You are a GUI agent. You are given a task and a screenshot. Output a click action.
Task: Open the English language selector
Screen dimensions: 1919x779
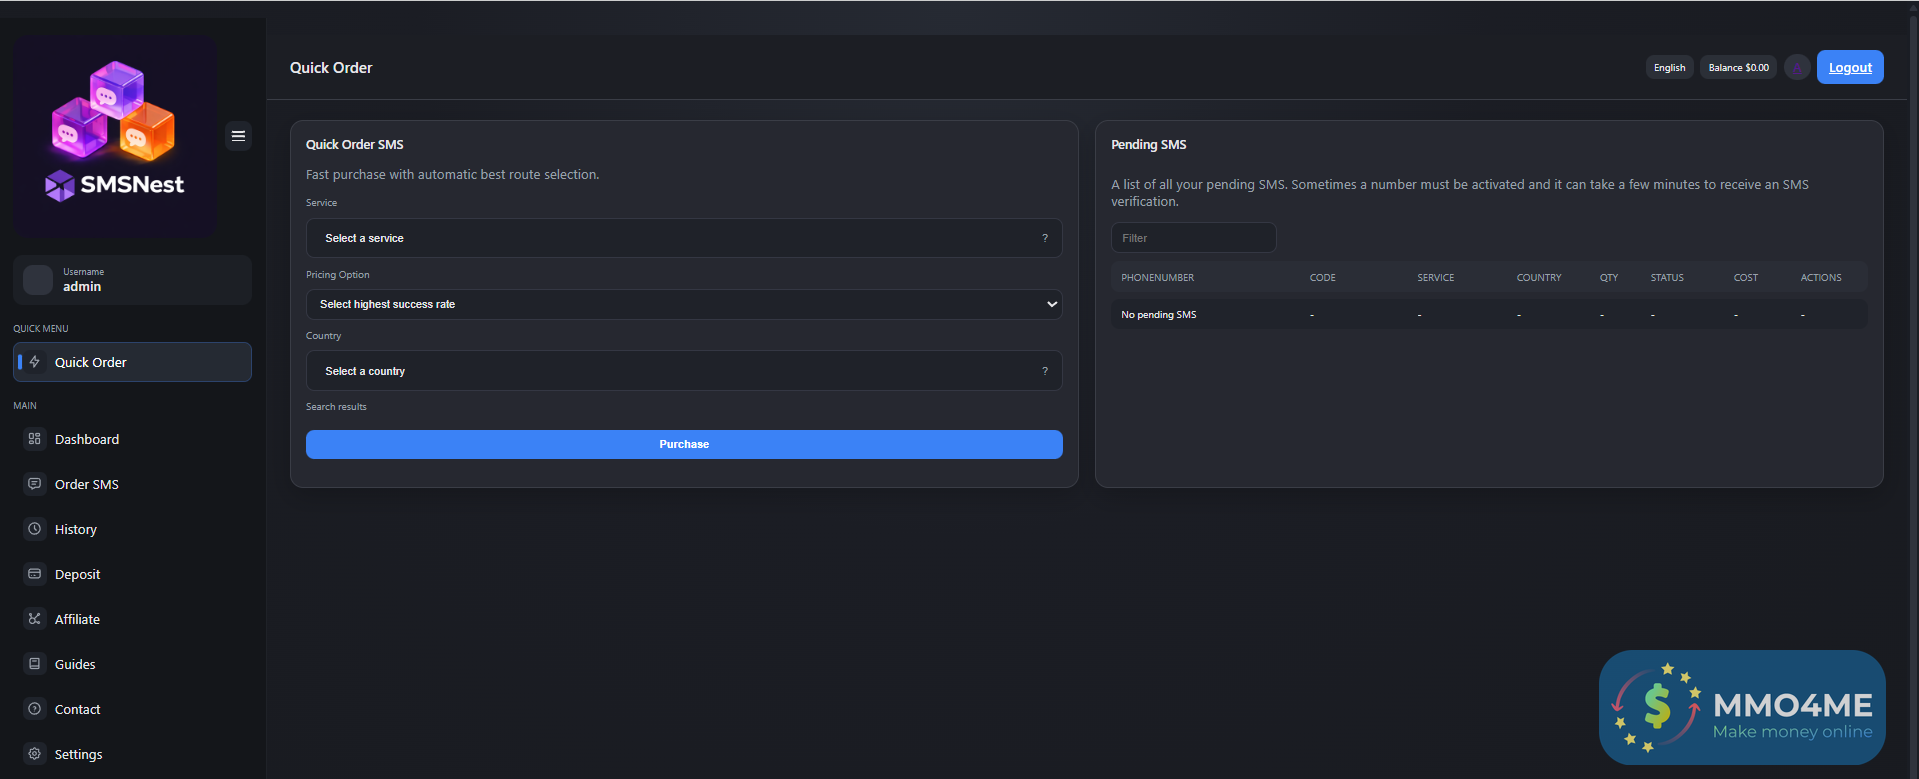pyautogui.click(x=1669, y=68)
